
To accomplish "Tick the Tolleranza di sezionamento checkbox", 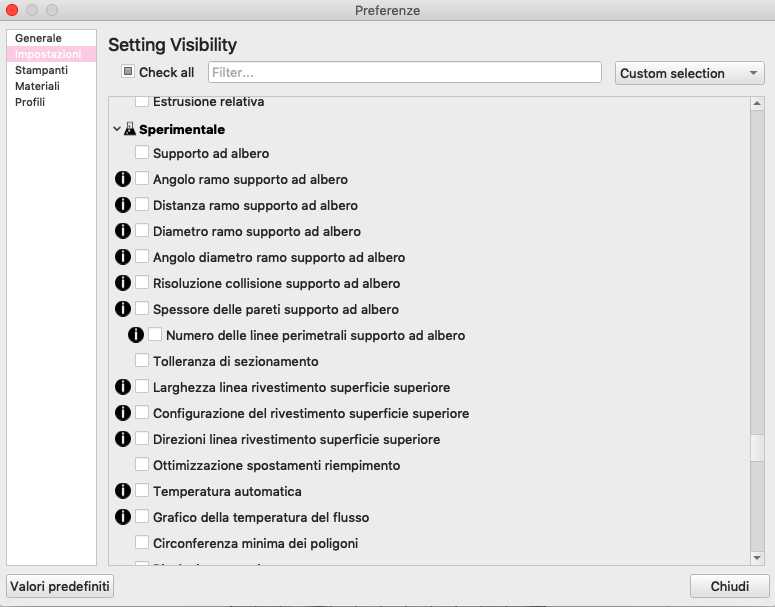I will (x=142, y=360).
